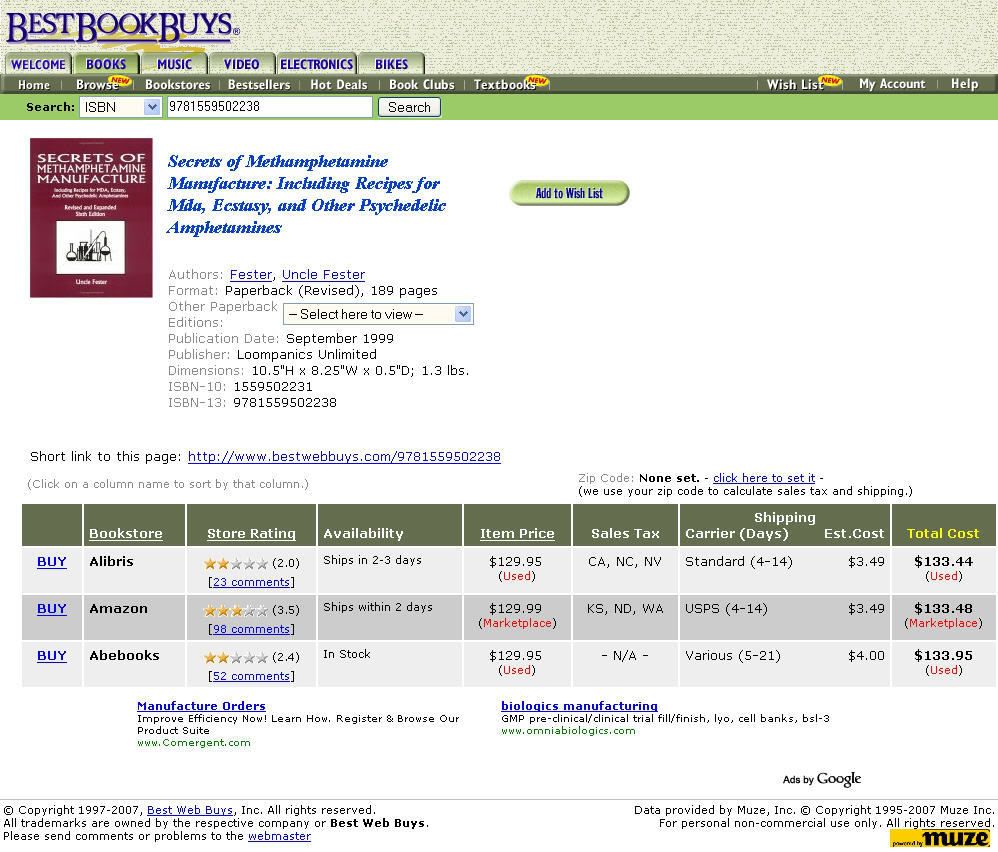Open the www.Comergent.com ad URL

[193, 743]
